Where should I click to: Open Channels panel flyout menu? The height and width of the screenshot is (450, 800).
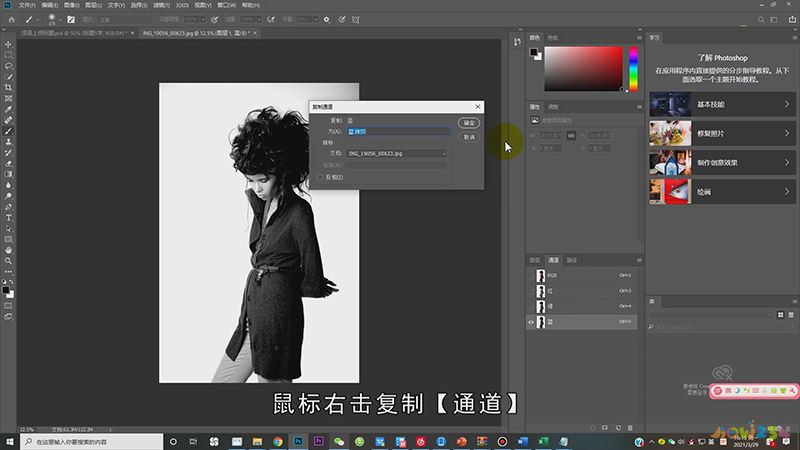point(639,260)
